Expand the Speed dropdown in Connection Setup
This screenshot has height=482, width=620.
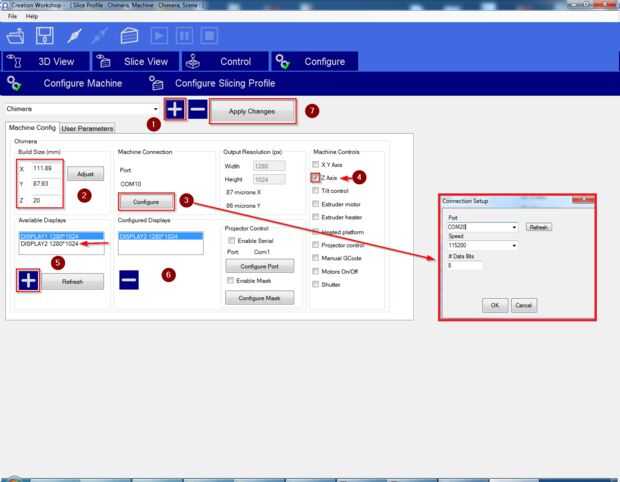click(514, 246)
